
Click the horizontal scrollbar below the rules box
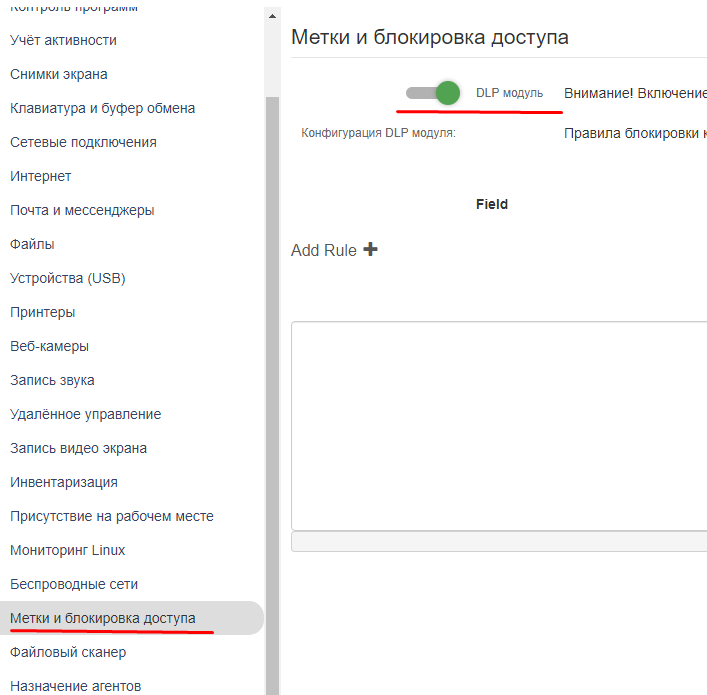coord(498,541)
